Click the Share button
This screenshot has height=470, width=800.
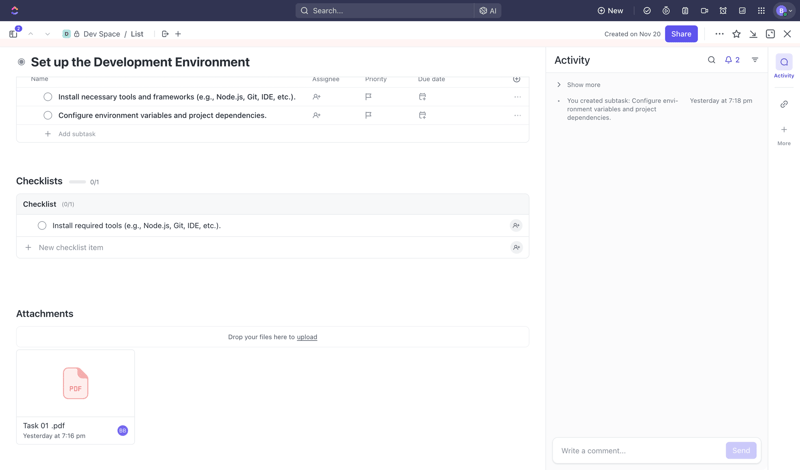(x=681, y=34)
